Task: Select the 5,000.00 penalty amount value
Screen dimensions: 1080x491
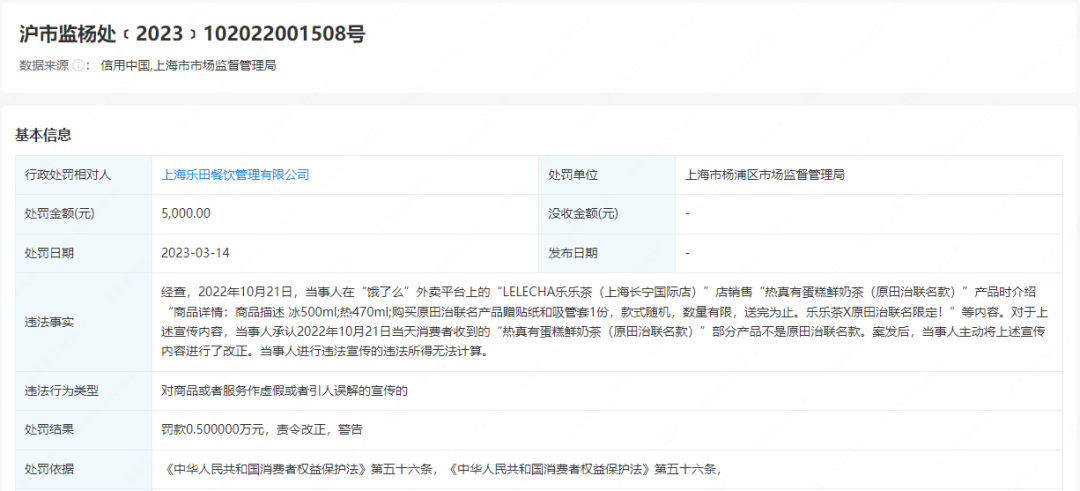Action: 186,214
